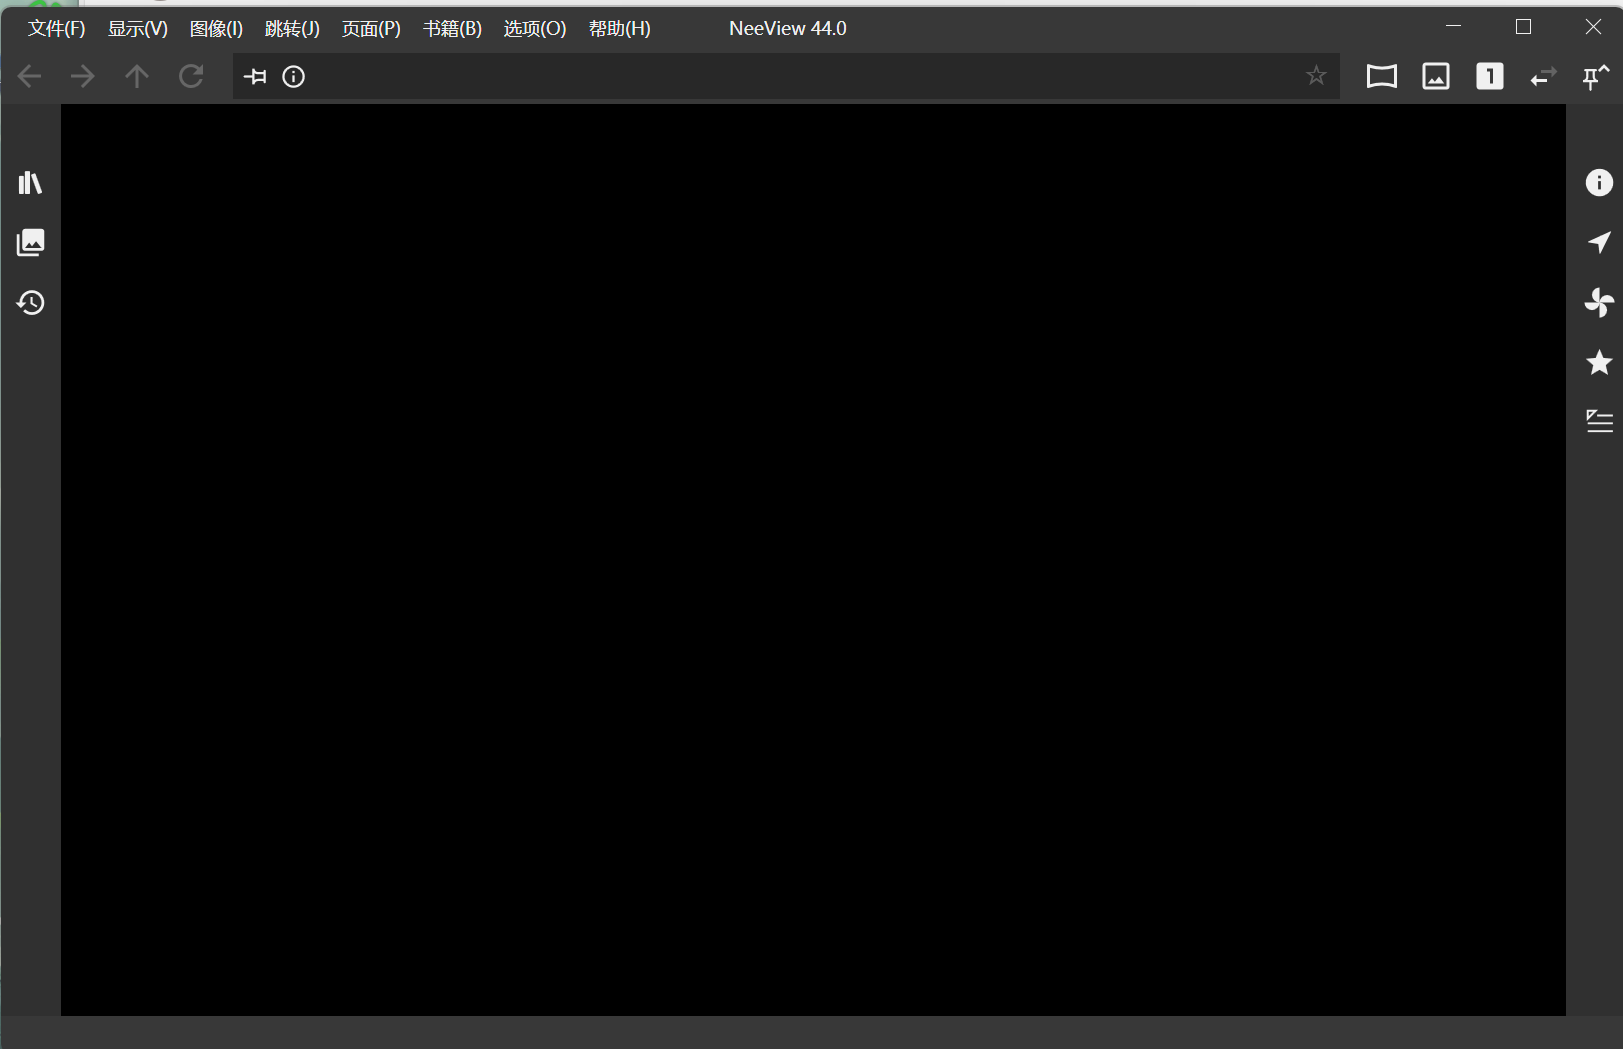Toggle the pin icon in address bar
Image resolution: width=1623 pixels, height=1049 pixels.
coord(255,77)
